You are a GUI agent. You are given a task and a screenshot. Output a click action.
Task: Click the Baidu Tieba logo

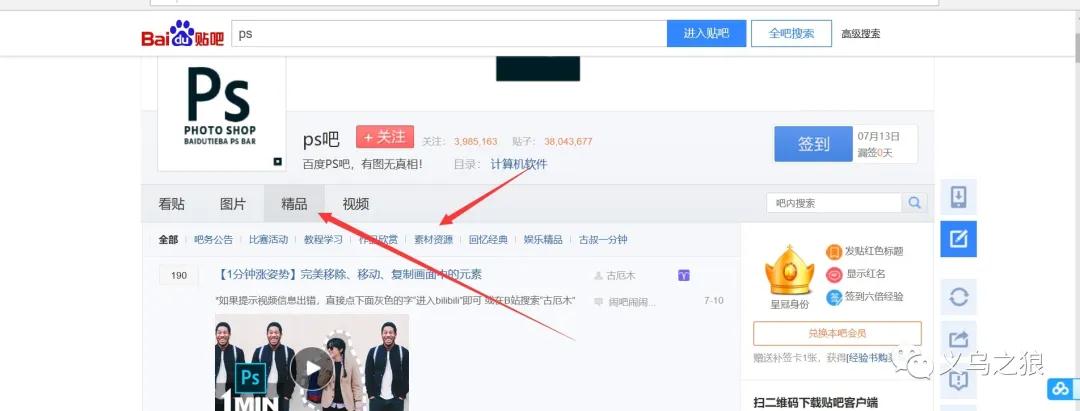click(182, 35)
